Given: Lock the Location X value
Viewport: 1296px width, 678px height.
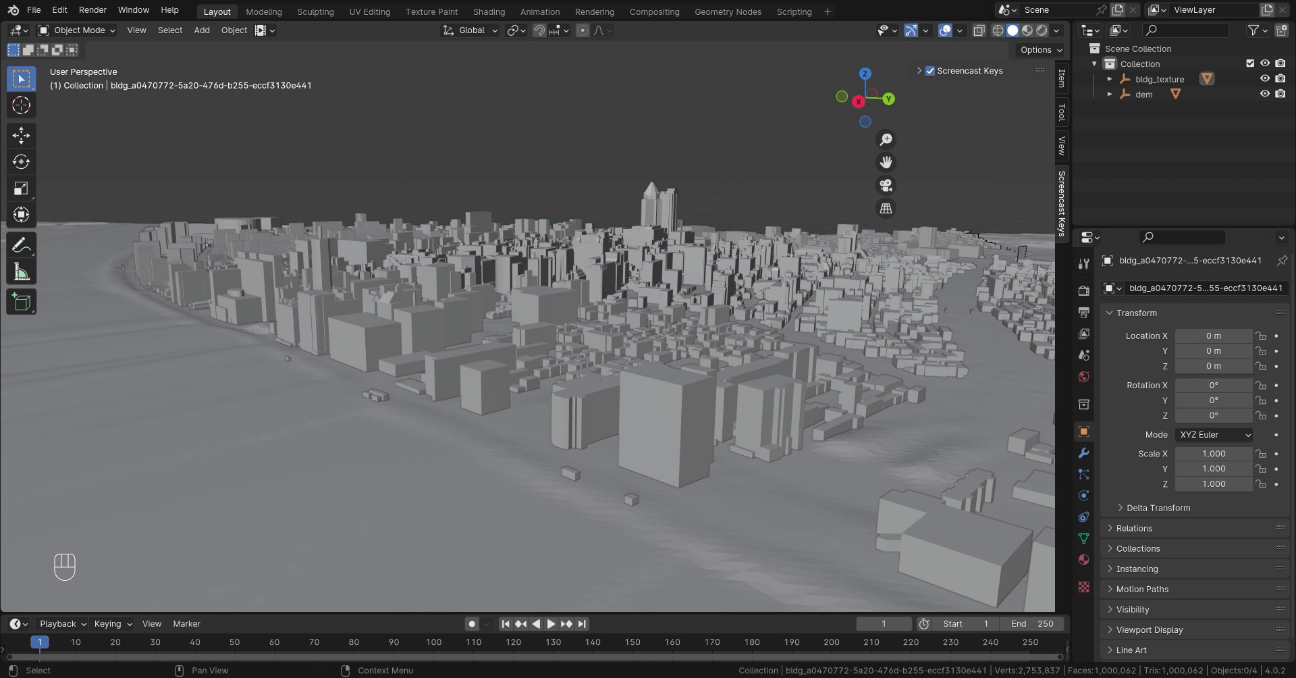Looking at the screenshot, I should click(x=1261, y=336).
